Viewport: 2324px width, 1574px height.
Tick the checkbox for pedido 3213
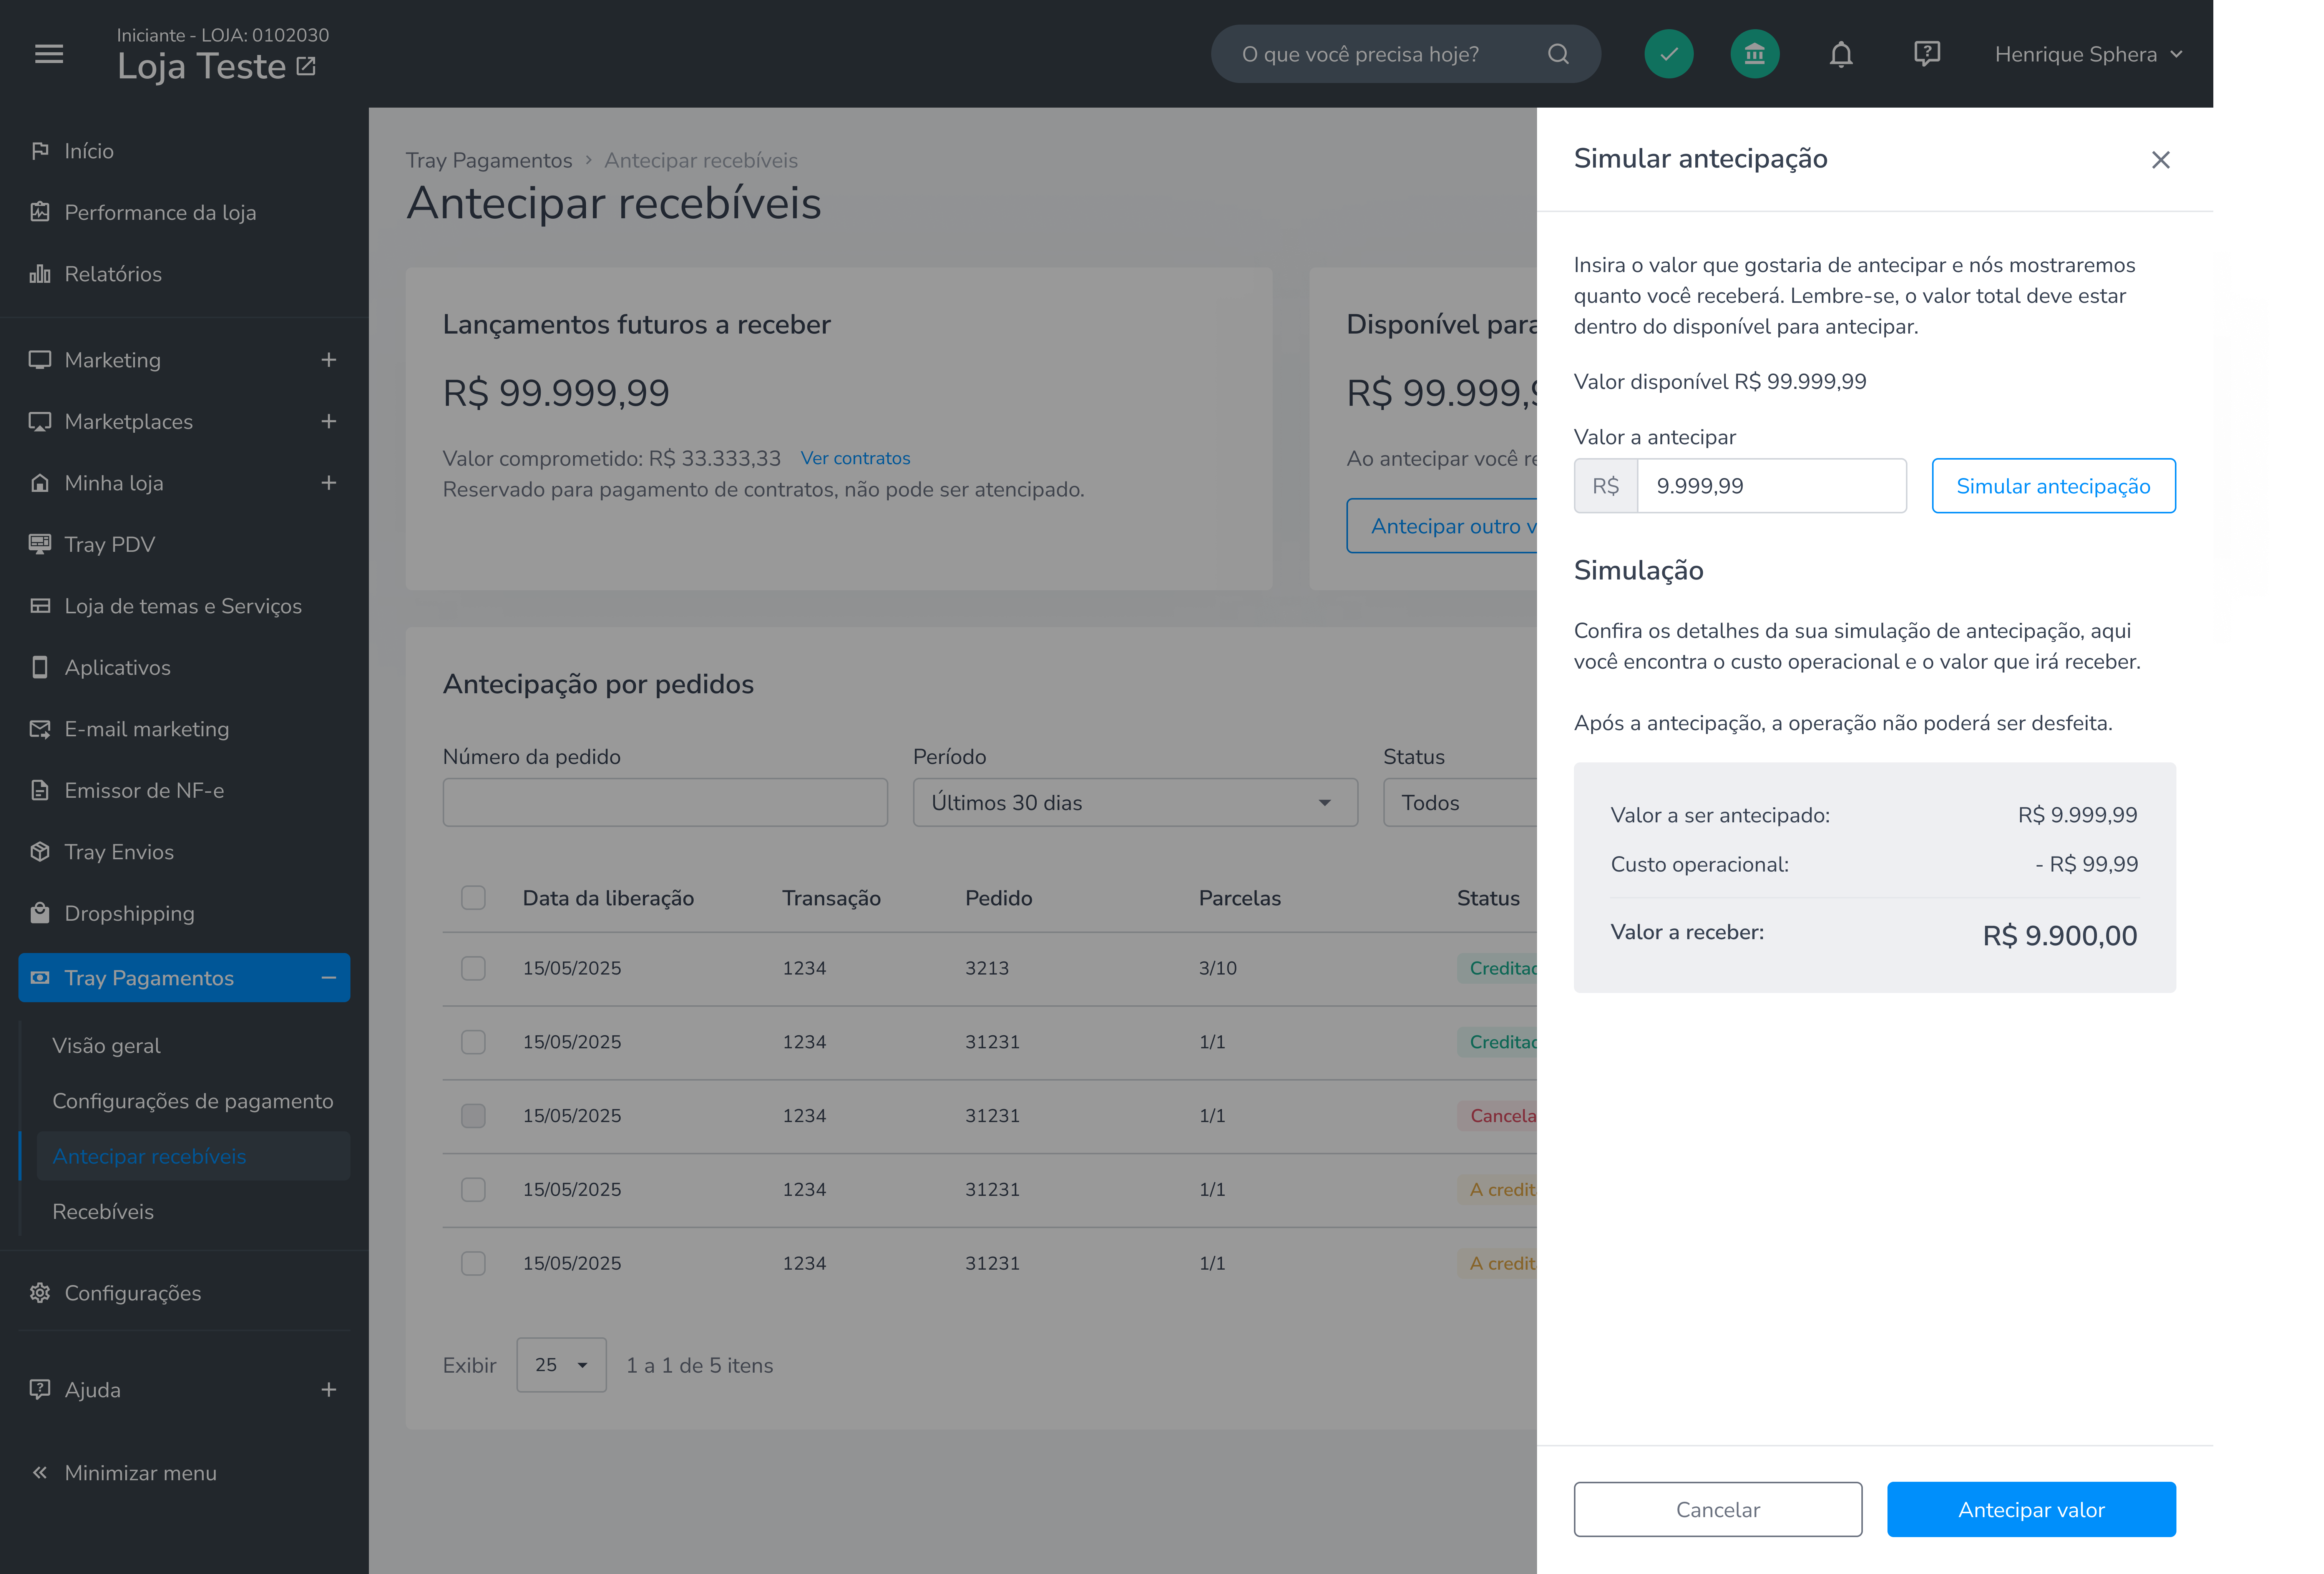tap(473, 968)
